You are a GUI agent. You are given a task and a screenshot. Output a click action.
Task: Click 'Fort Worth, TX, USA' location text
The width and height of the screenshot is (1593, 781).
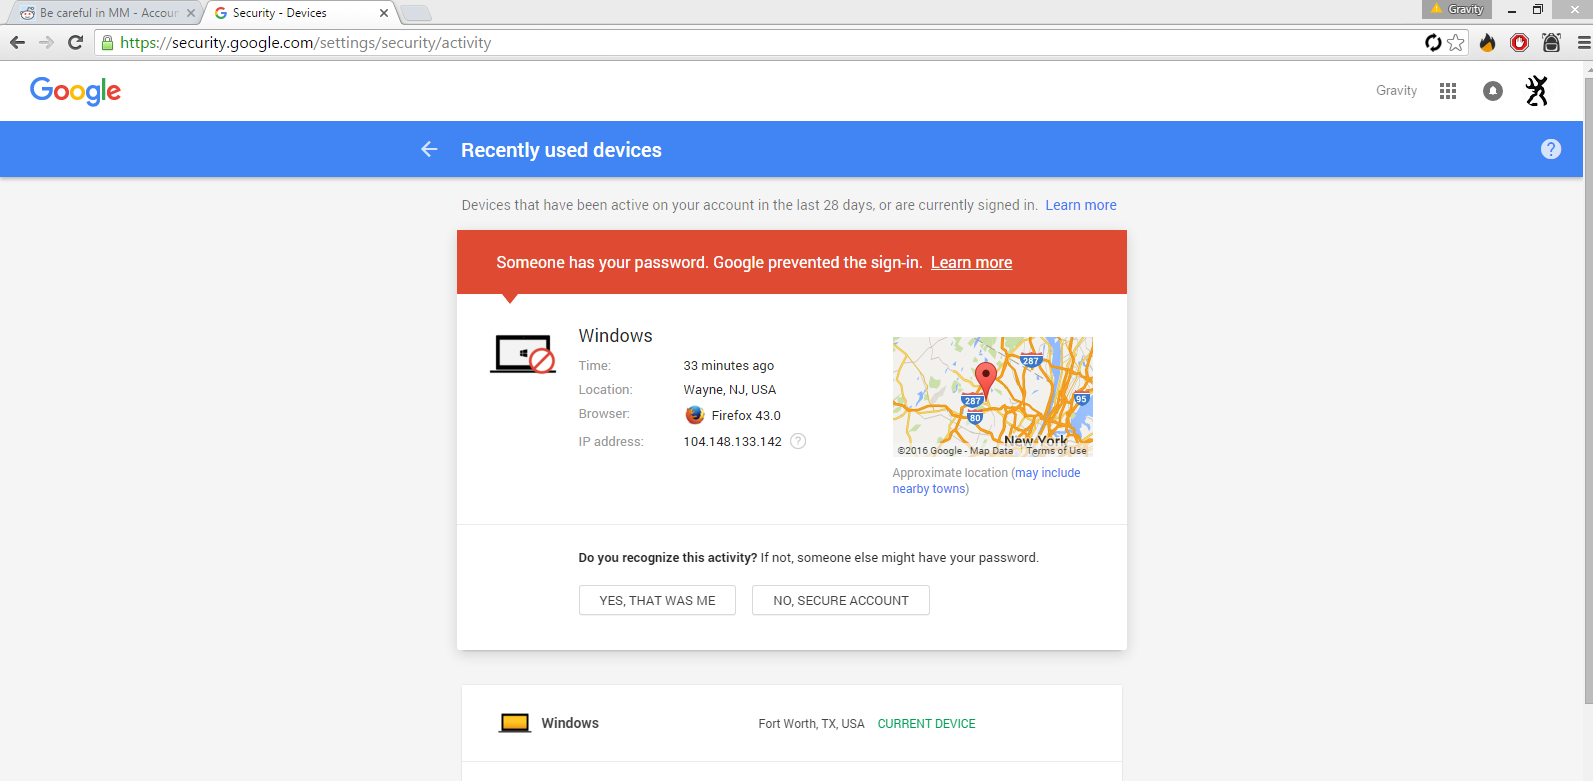pyautogui.click(x=811, y=724)
